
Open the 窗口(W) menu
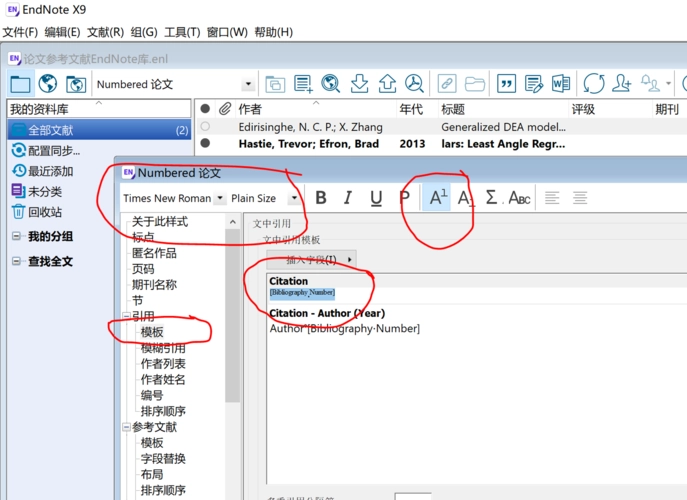[x=227, y=32]
